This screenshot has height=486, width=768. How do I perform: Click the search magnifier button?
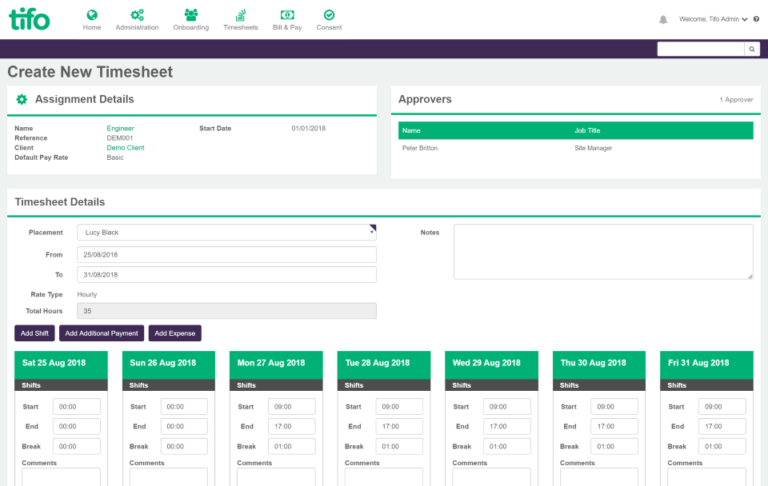[752, 48]
